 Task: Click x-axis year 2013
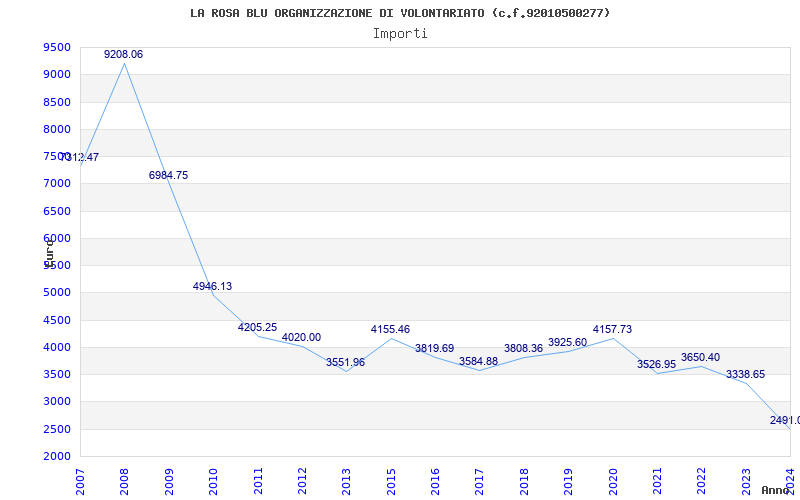(x=346, y=482)
